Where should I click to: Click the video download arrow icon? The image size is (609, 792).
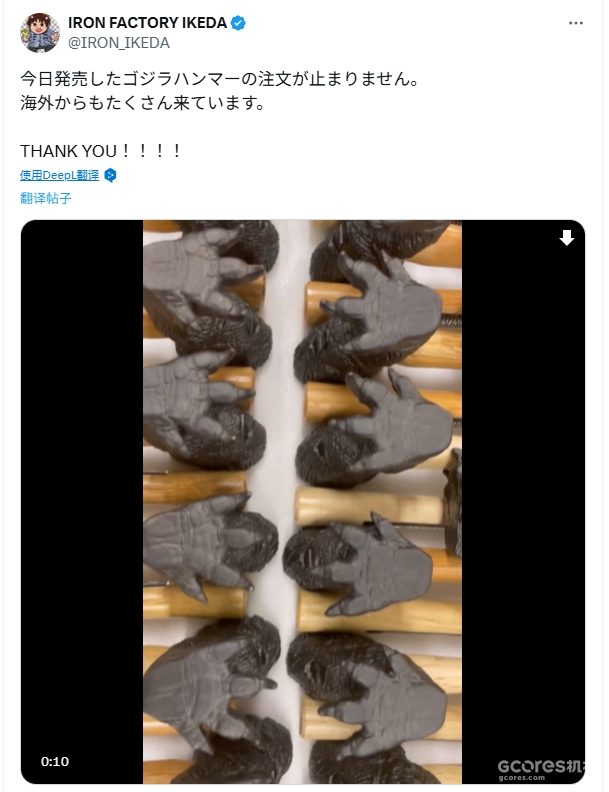(567, 237)
